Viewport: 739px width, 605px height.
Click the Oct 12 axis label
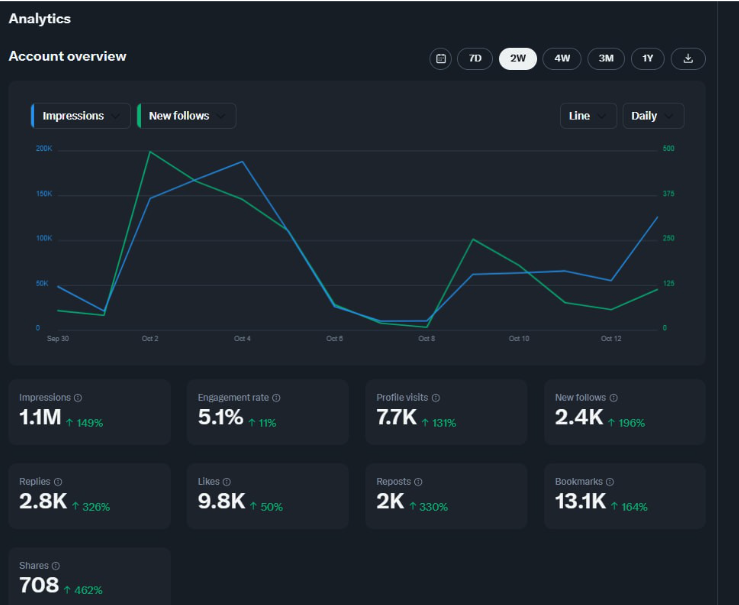point(611,338)
